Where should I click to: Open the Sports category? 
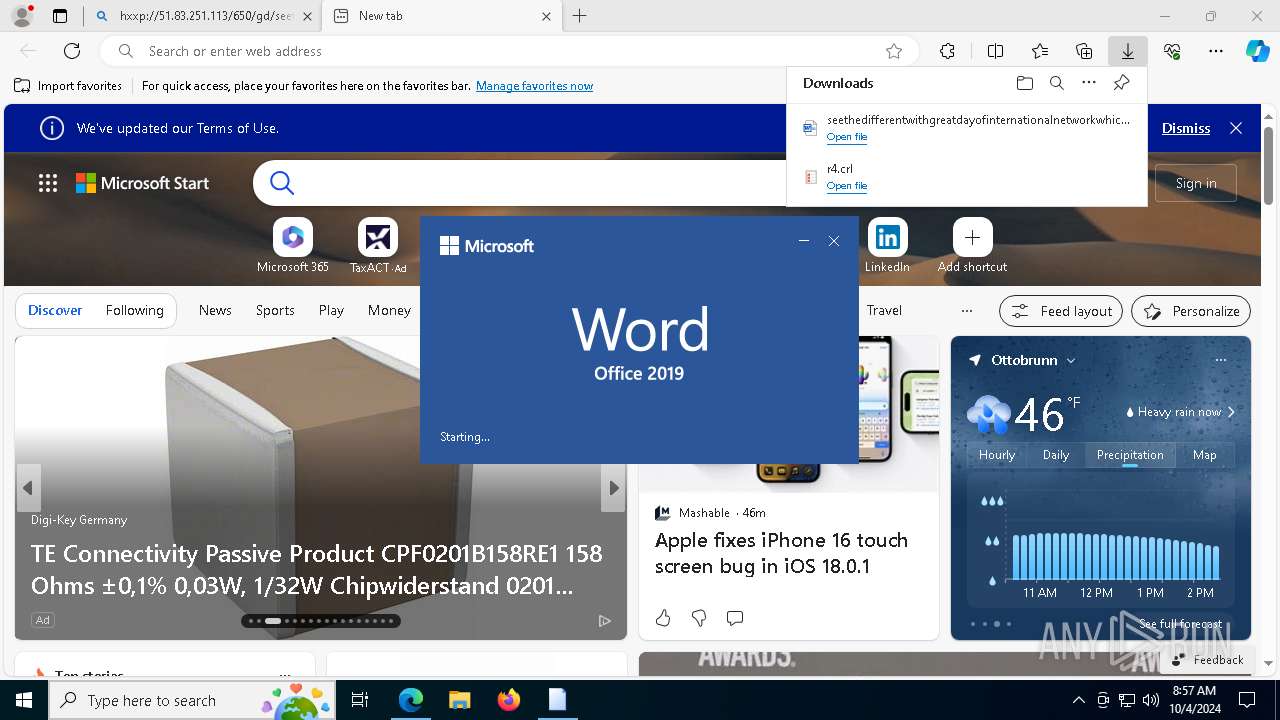click(x=275, y=310)
